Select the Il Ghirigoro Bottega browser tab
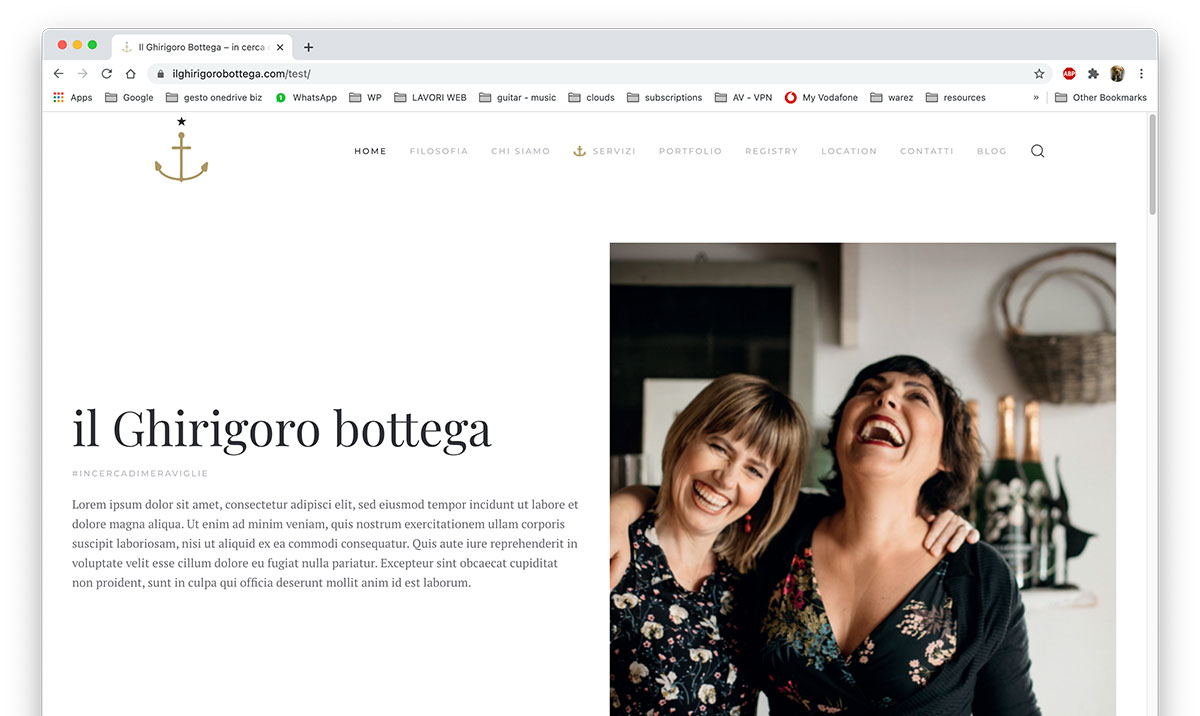The width and height of the screenshot is (1200, 716). coord(204,47)
